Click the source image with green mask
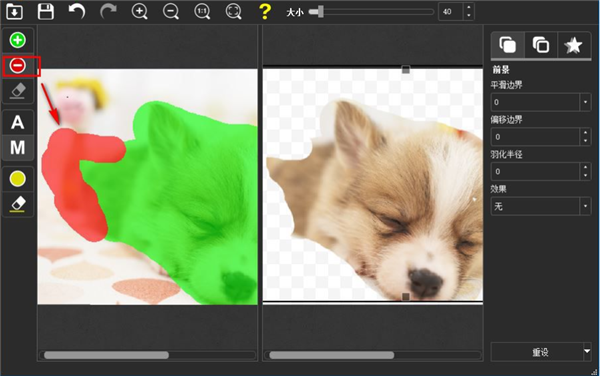The image size is (600, 376). (147, 187)
